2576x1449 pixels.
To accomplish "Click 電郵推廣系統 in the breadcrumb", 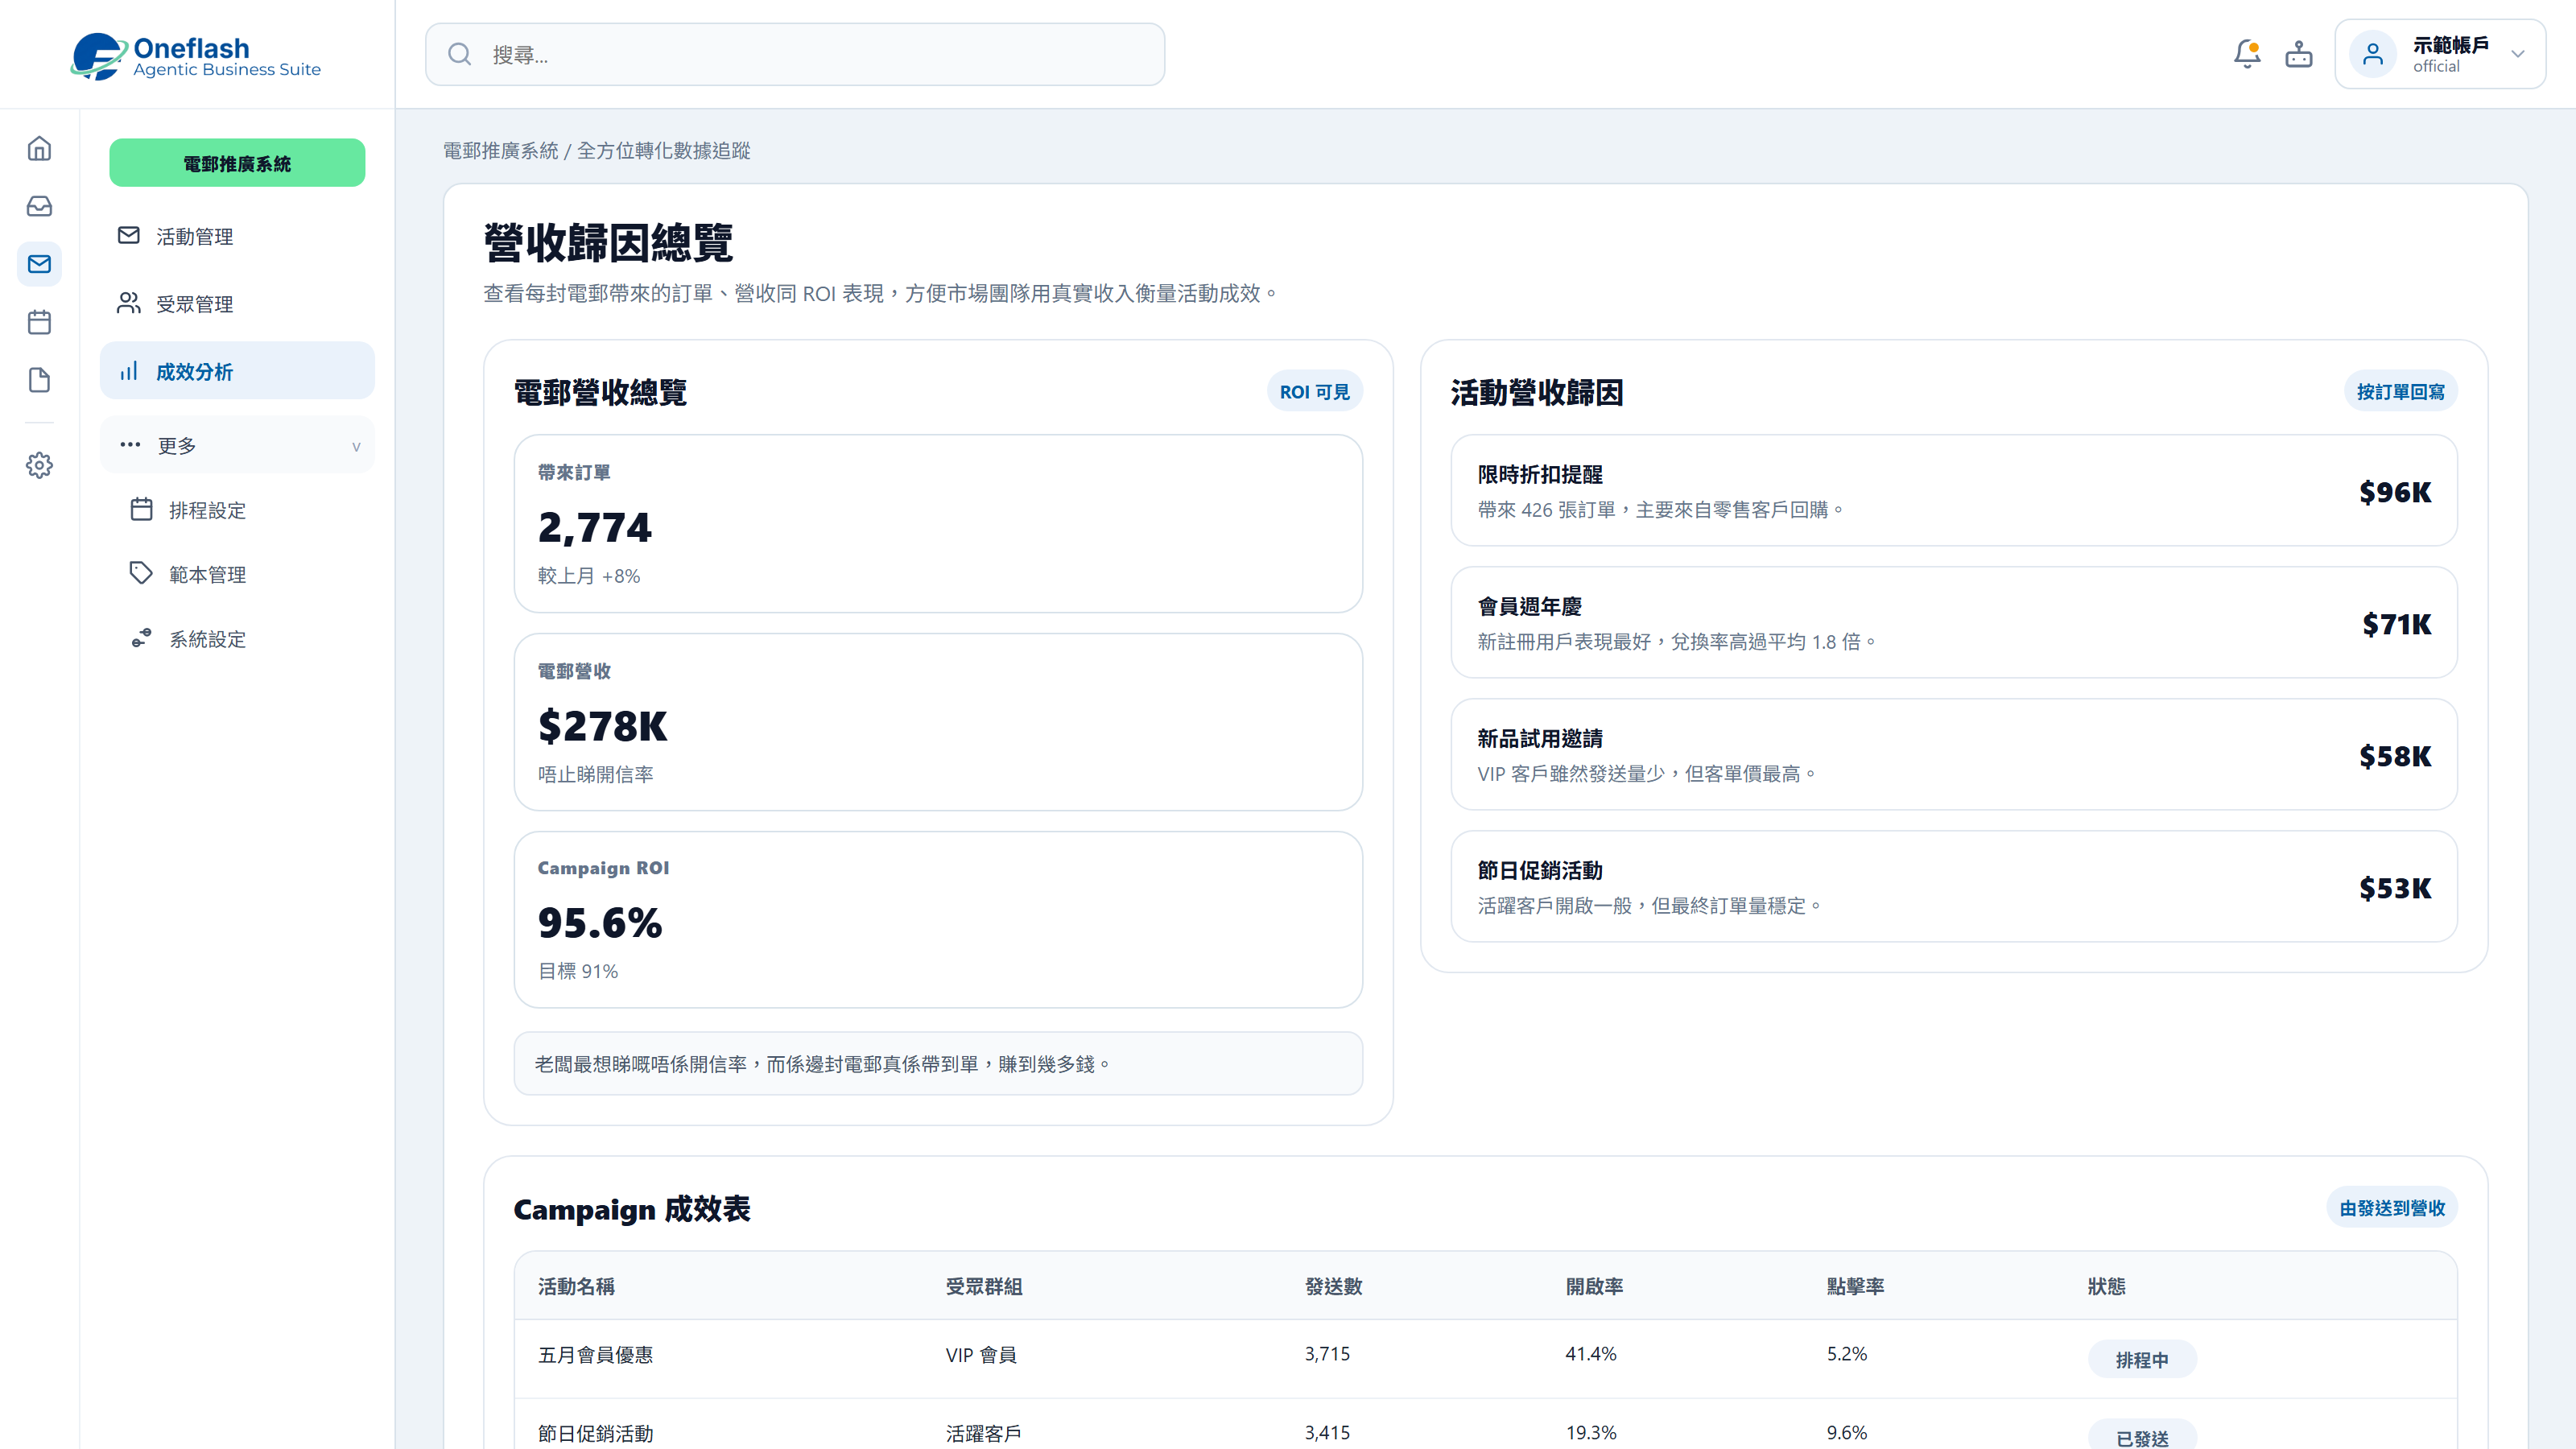I will coord(500,150).
